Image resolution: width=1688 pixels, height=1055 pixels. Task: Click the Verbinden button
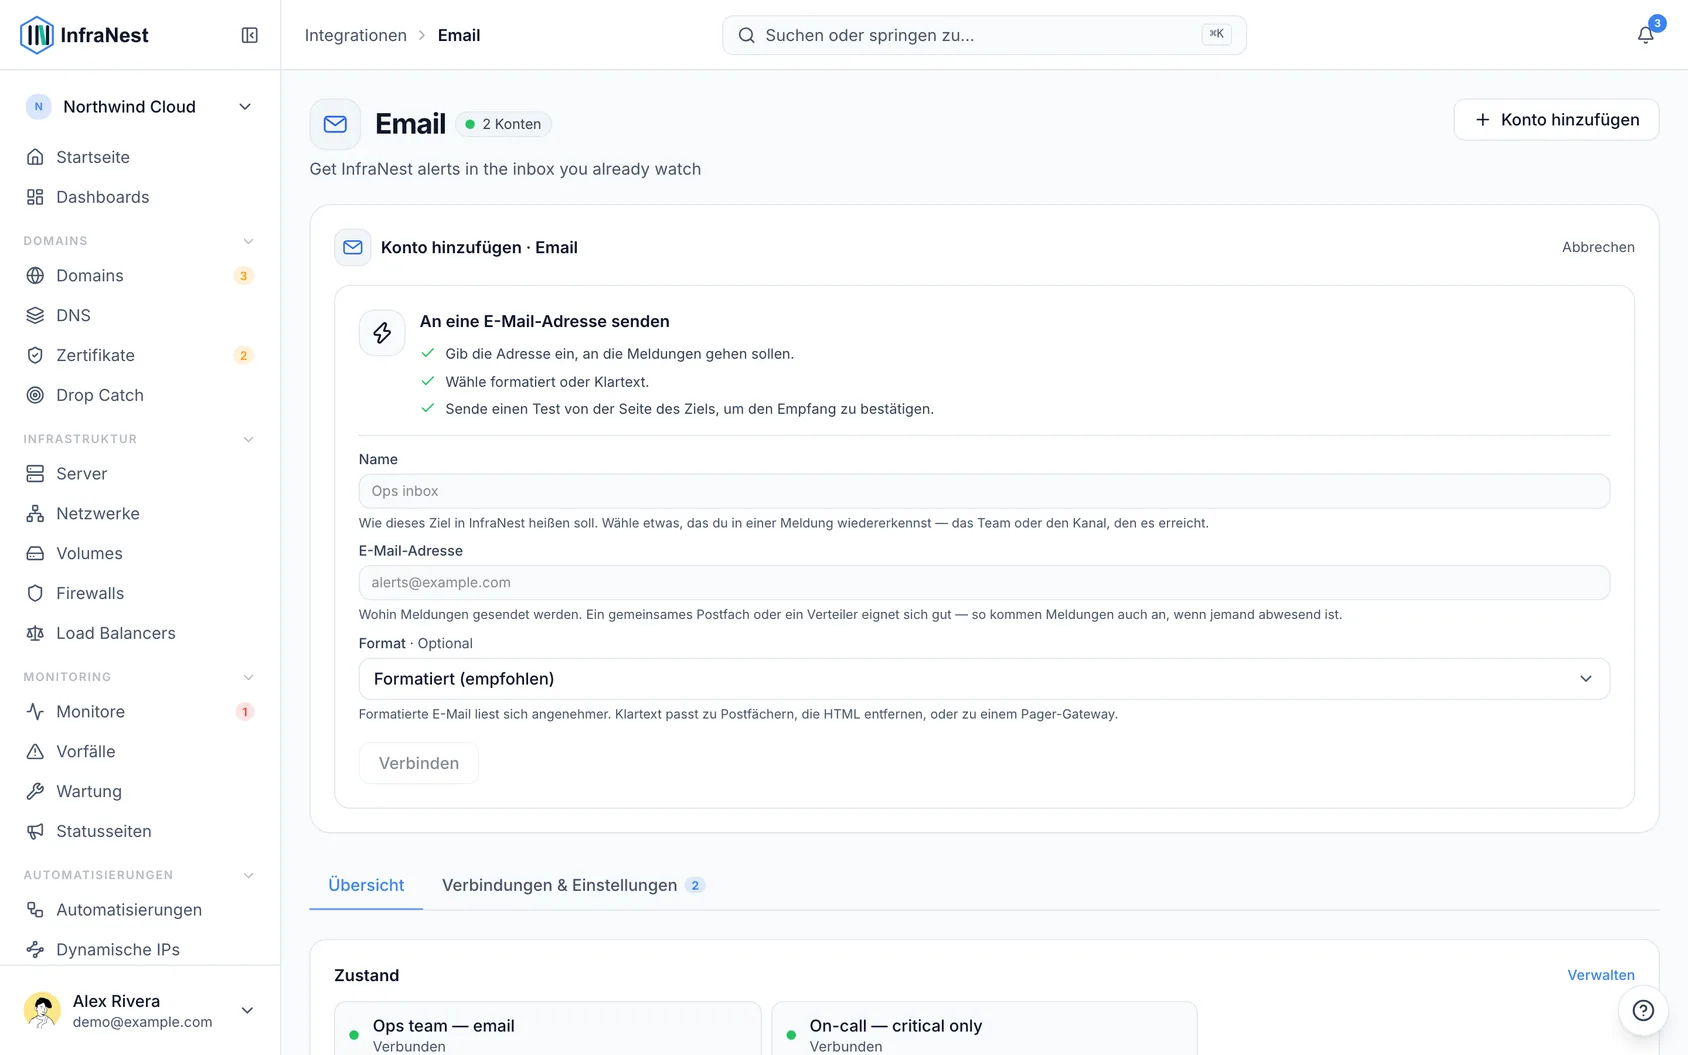click(x=419, y=763)
